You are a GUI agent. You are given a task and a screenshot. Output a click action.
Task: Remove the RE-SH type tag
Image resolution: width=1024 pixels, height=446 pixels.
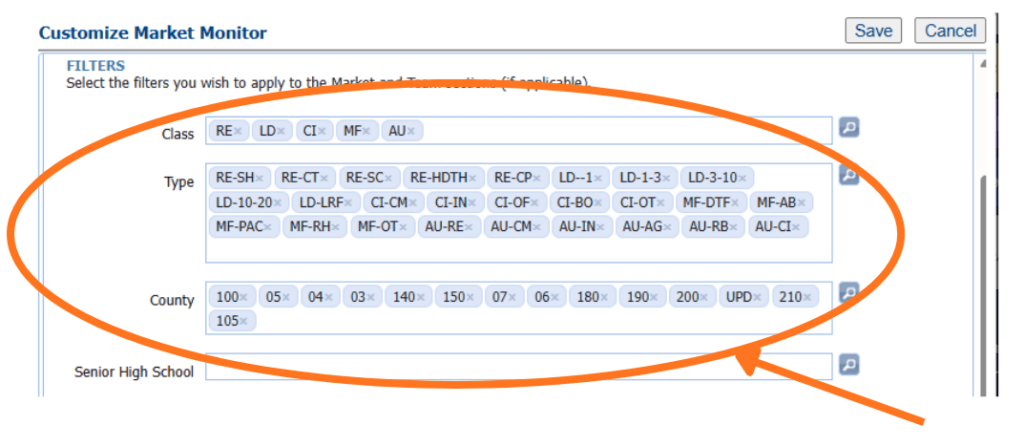pyautogui.click(x=260, y=178)
